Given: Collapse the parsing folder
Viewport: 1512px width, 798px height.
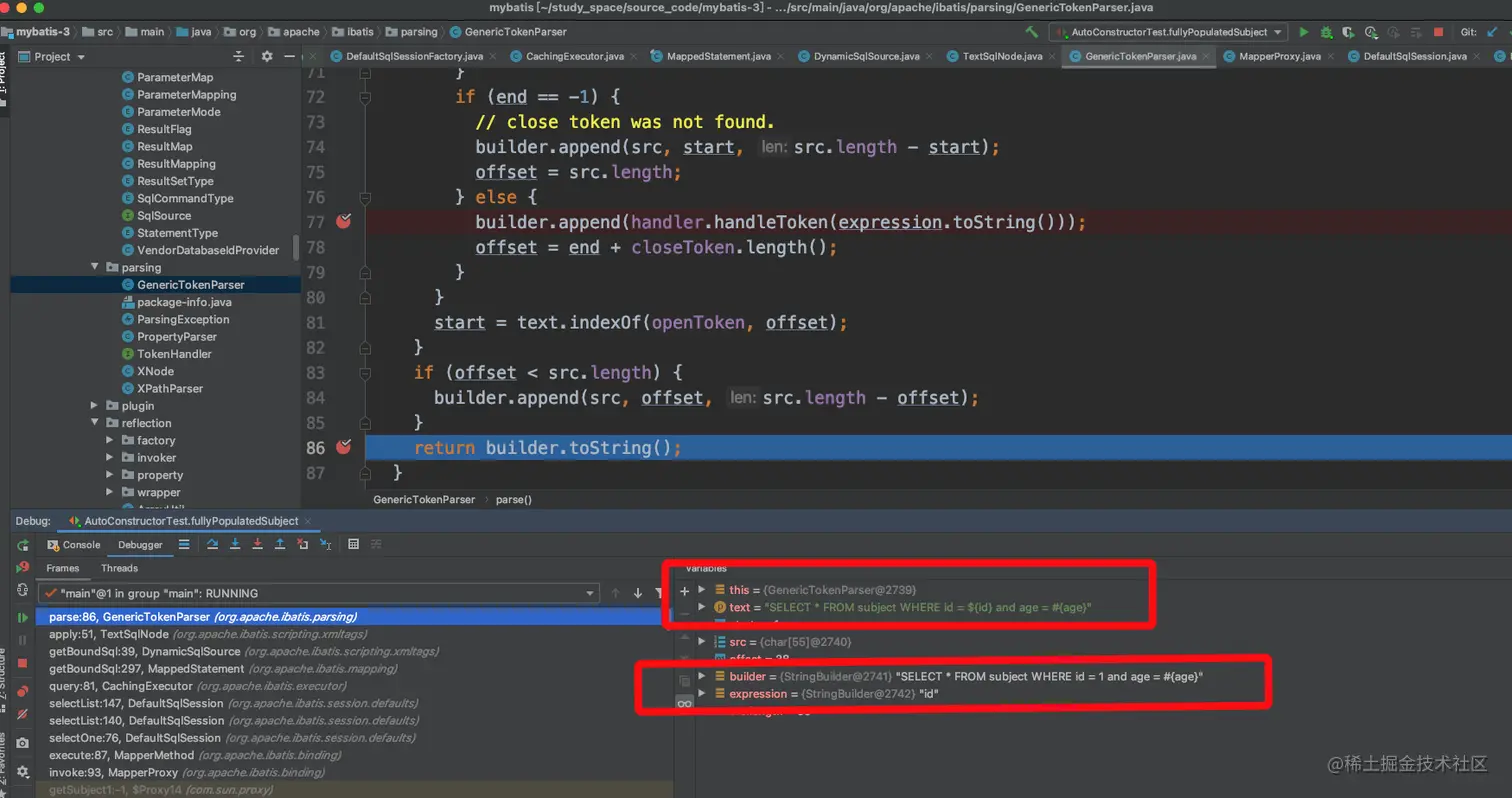Looking at the screenshot, I should click(x=96, y=267).
